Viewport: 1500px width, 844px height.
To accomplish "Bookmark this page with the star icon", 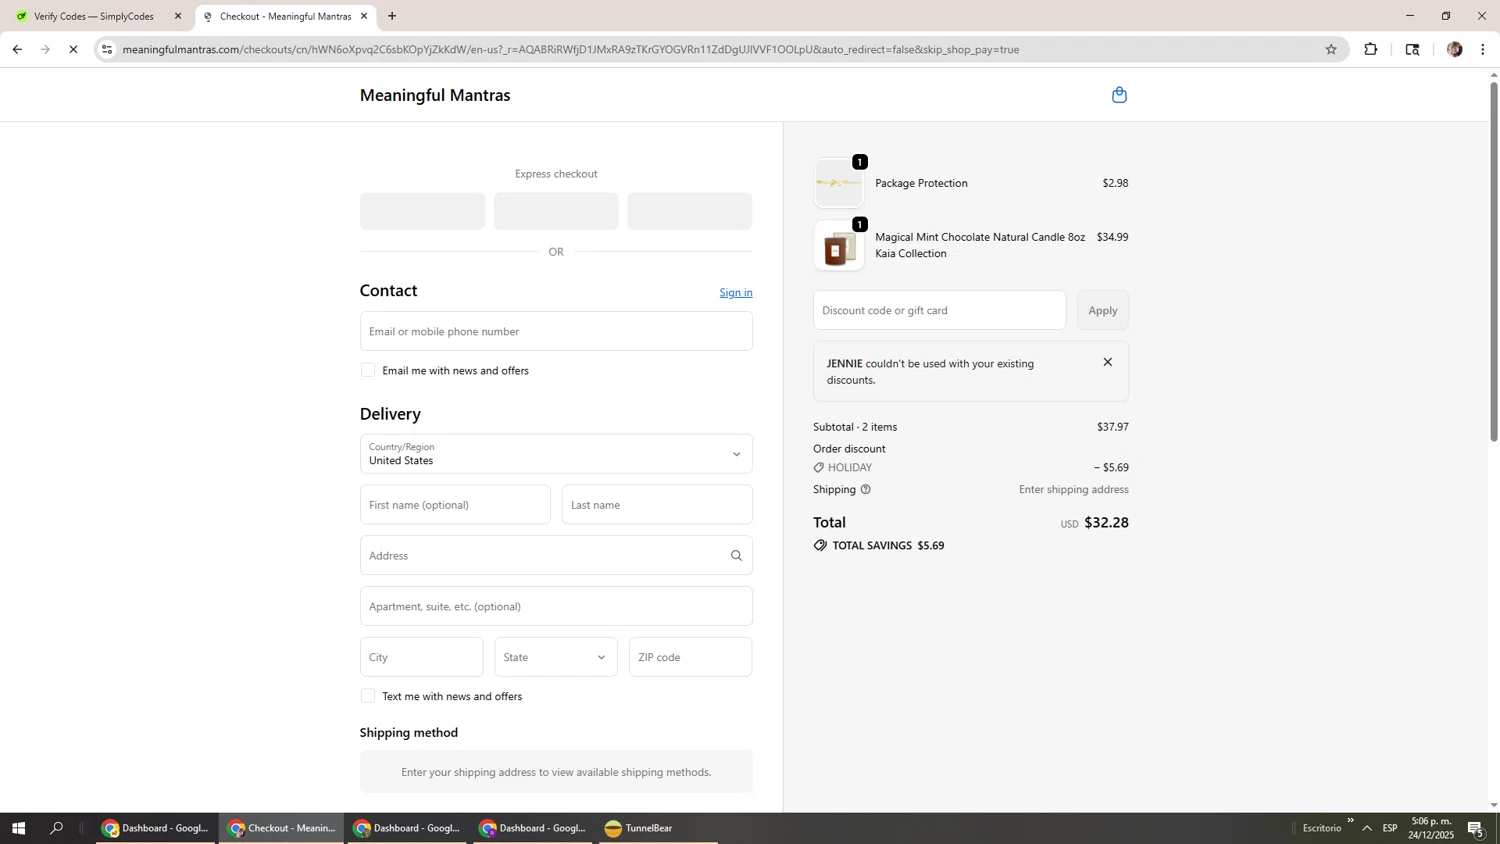I will tap(1331, 49).
